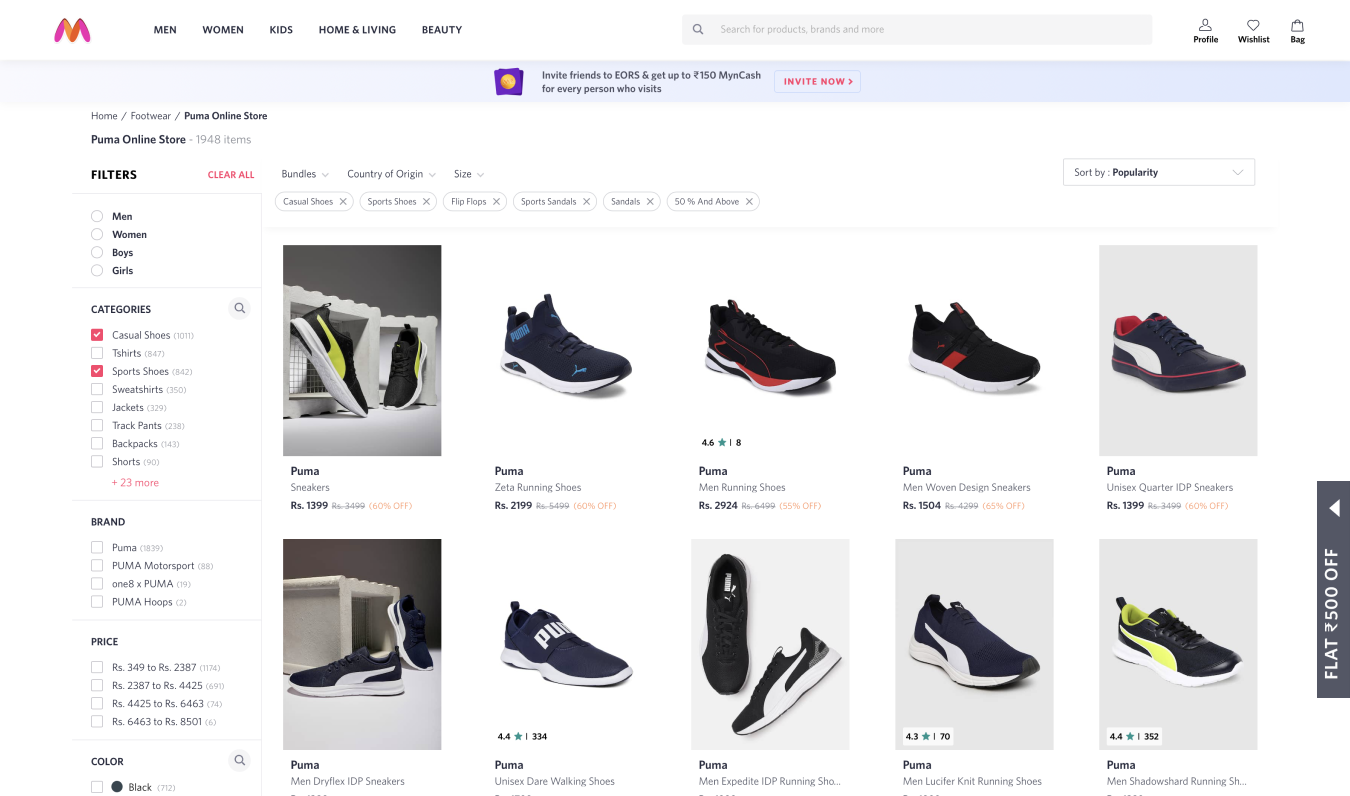1350x796 pixels.
Task: Open the KIDS menu
Action: pos(281,30)
